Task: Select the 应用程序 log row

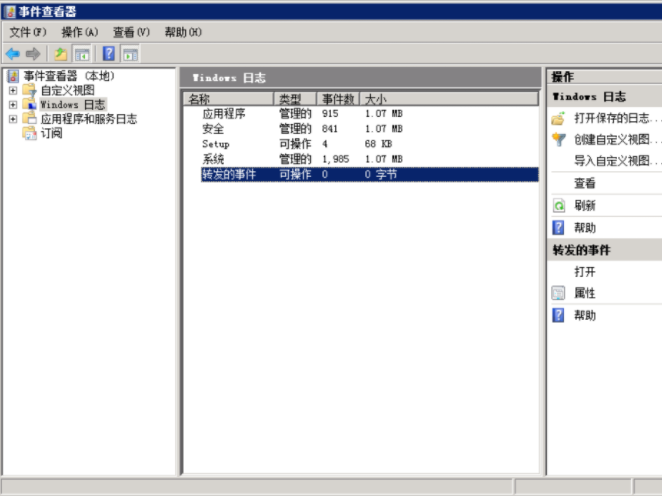Action: [x=361, y=114]
